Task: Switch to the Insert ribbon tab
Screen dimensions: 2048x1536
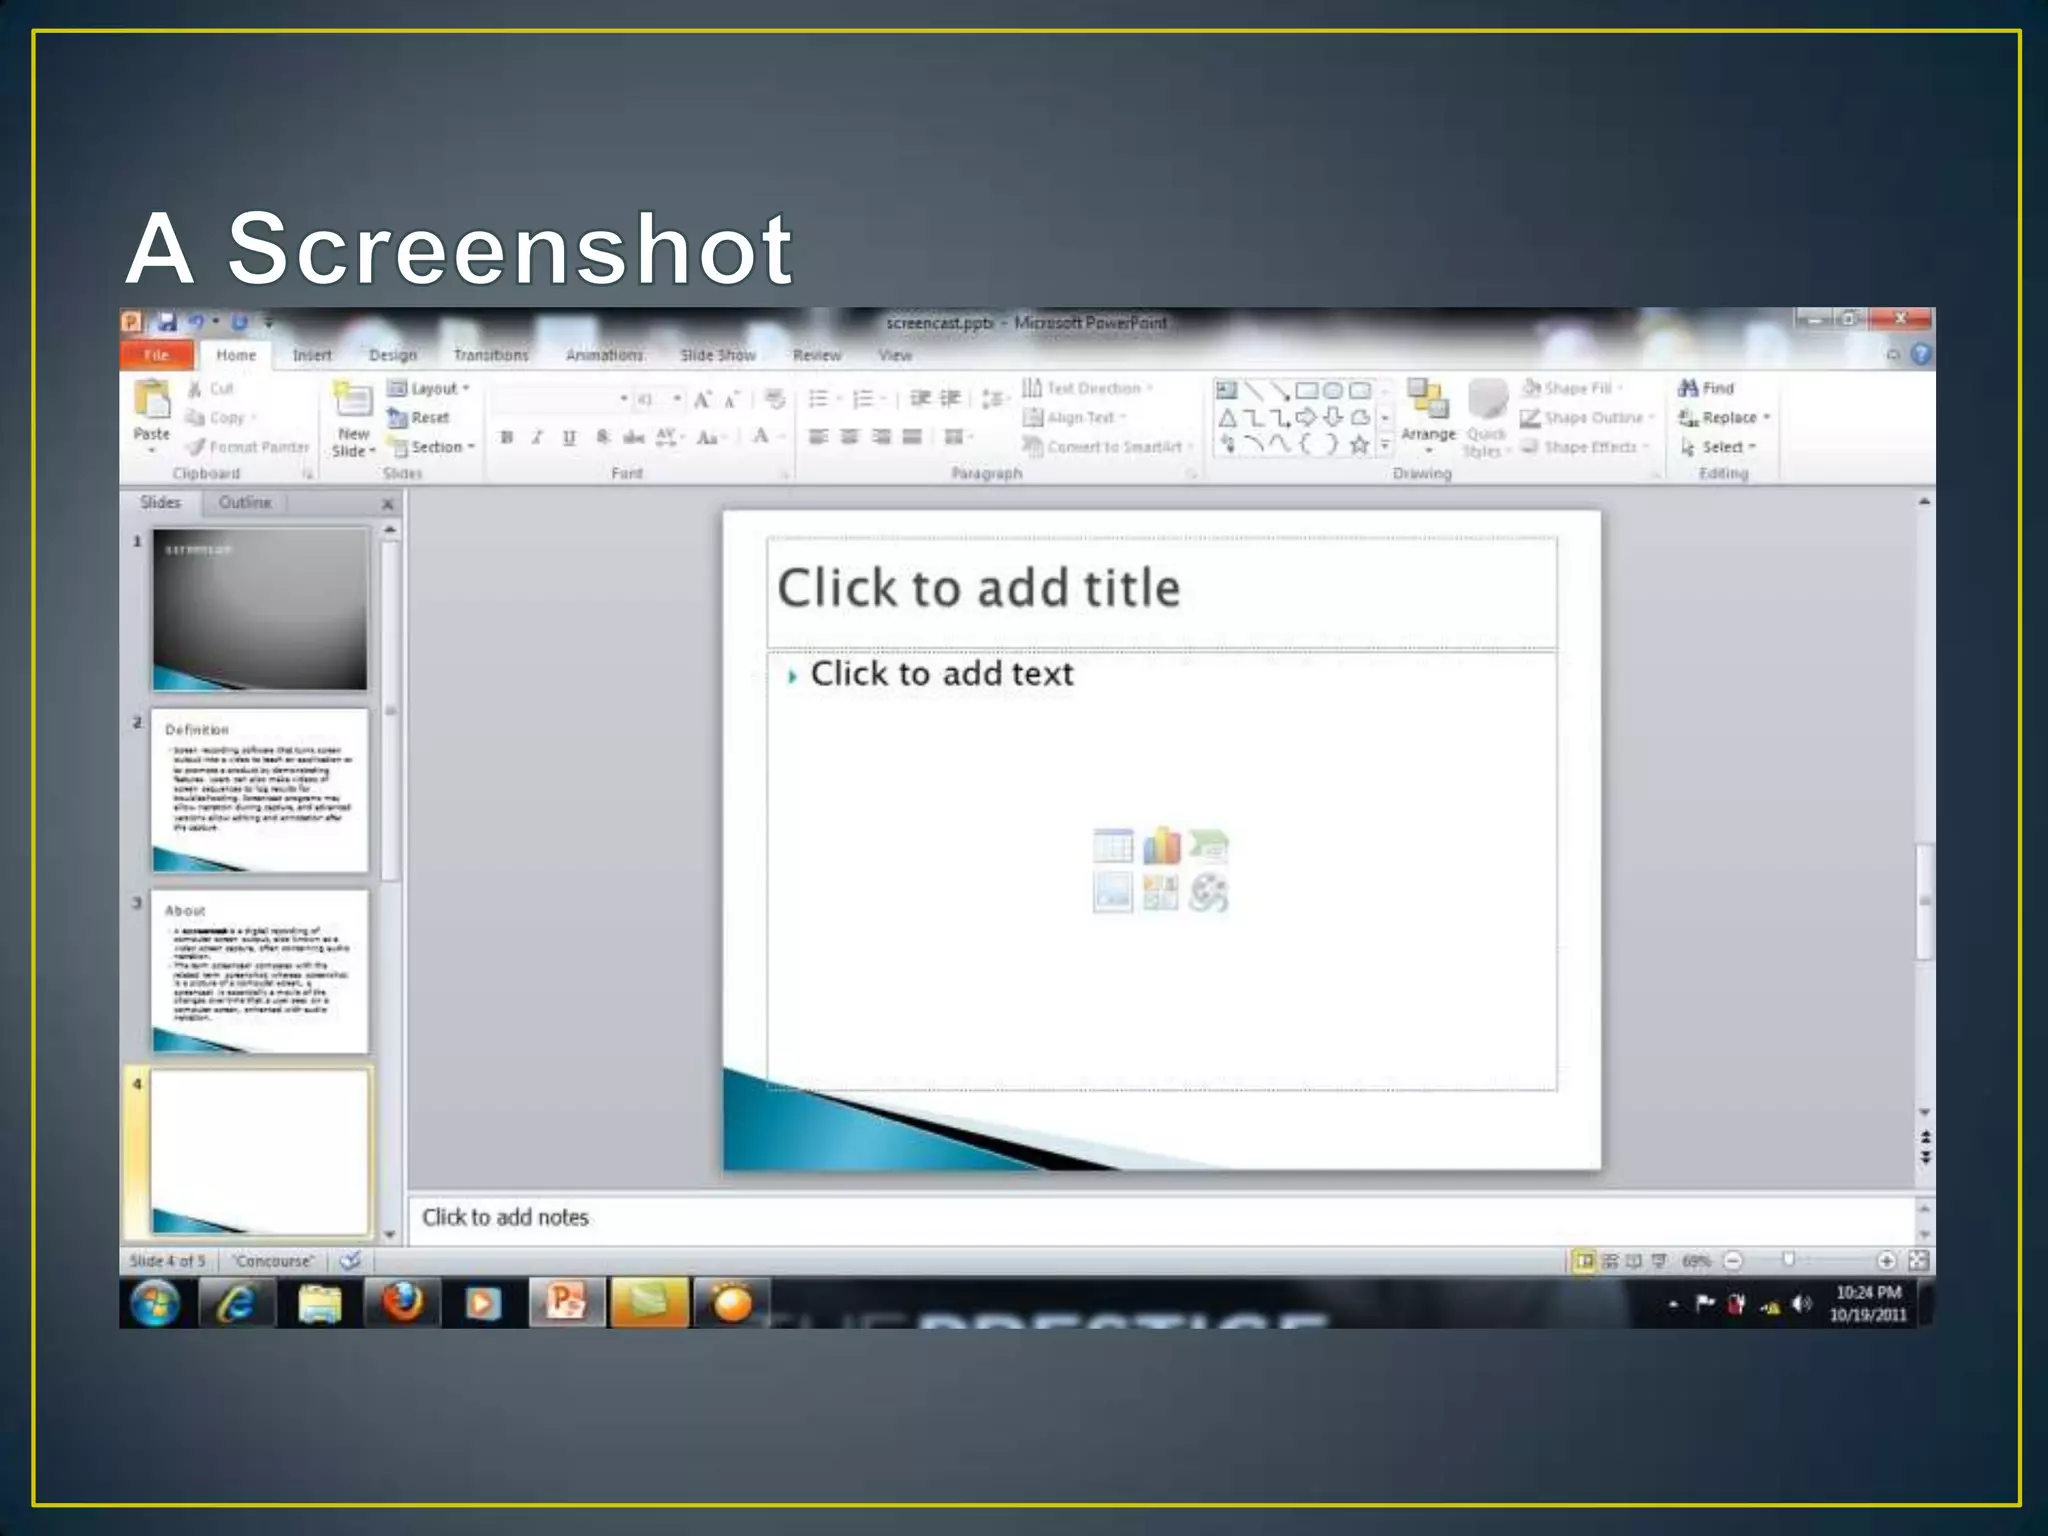Action: tap(312, 355)
